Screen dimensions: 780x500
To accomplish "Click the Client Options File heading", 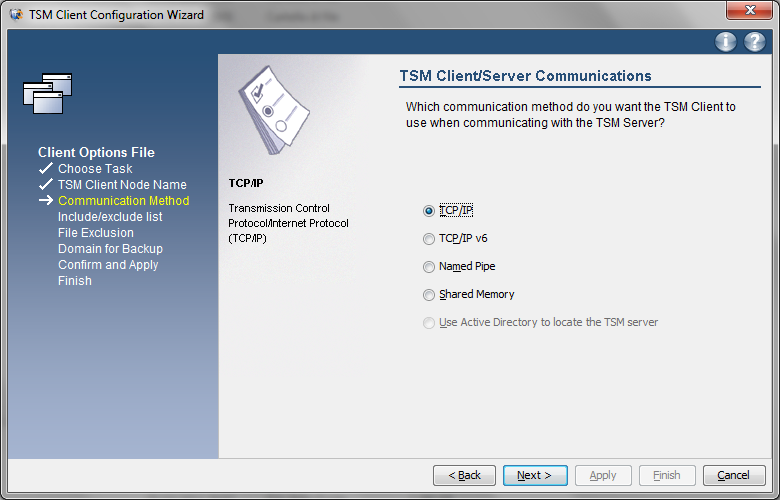I will click(97, 152).
